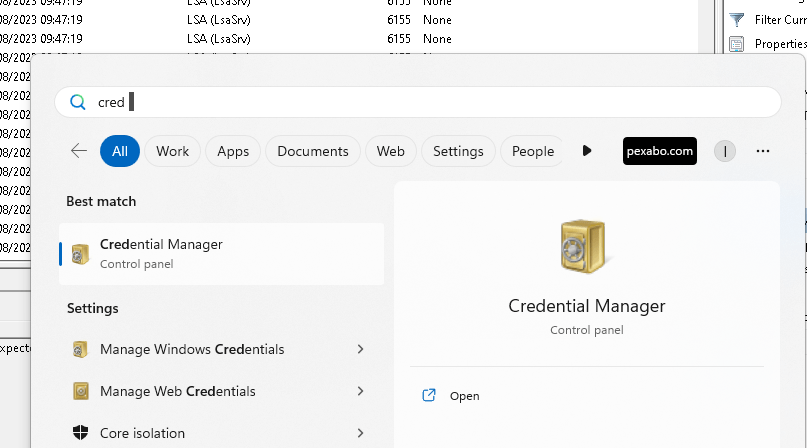Show more filter tabs with play arrow
The height and width of the screenshot is (448, 807).
(x=587, y=151)
